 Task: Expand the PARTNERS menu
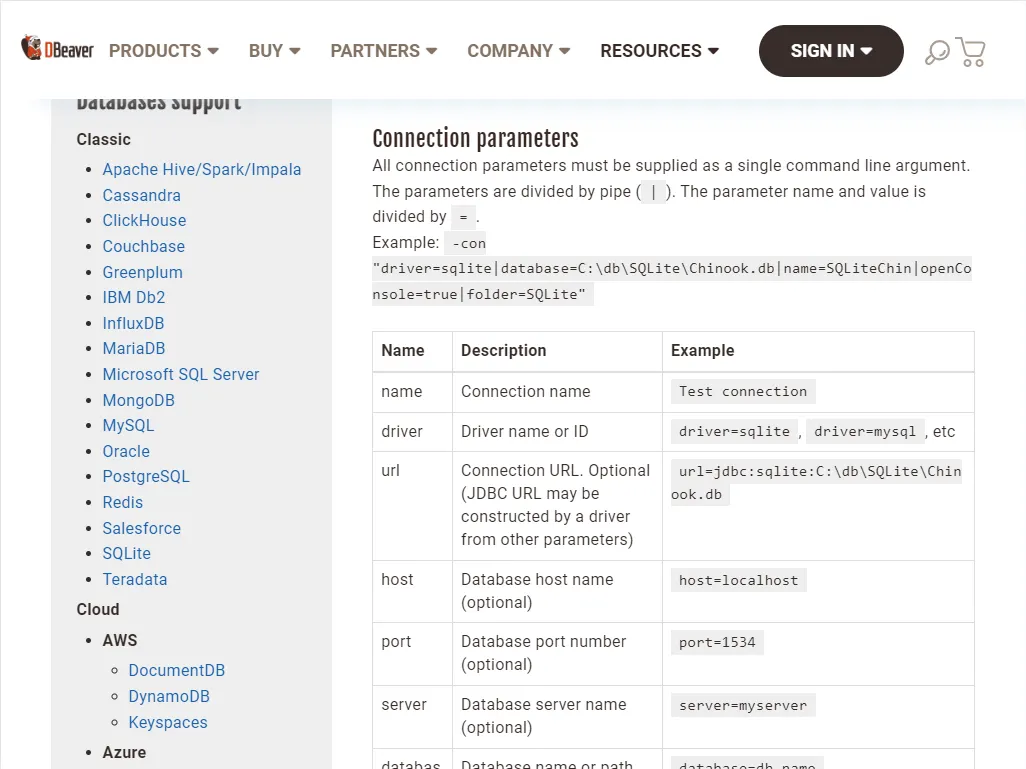pyautogui.click(x=383, y=50)
